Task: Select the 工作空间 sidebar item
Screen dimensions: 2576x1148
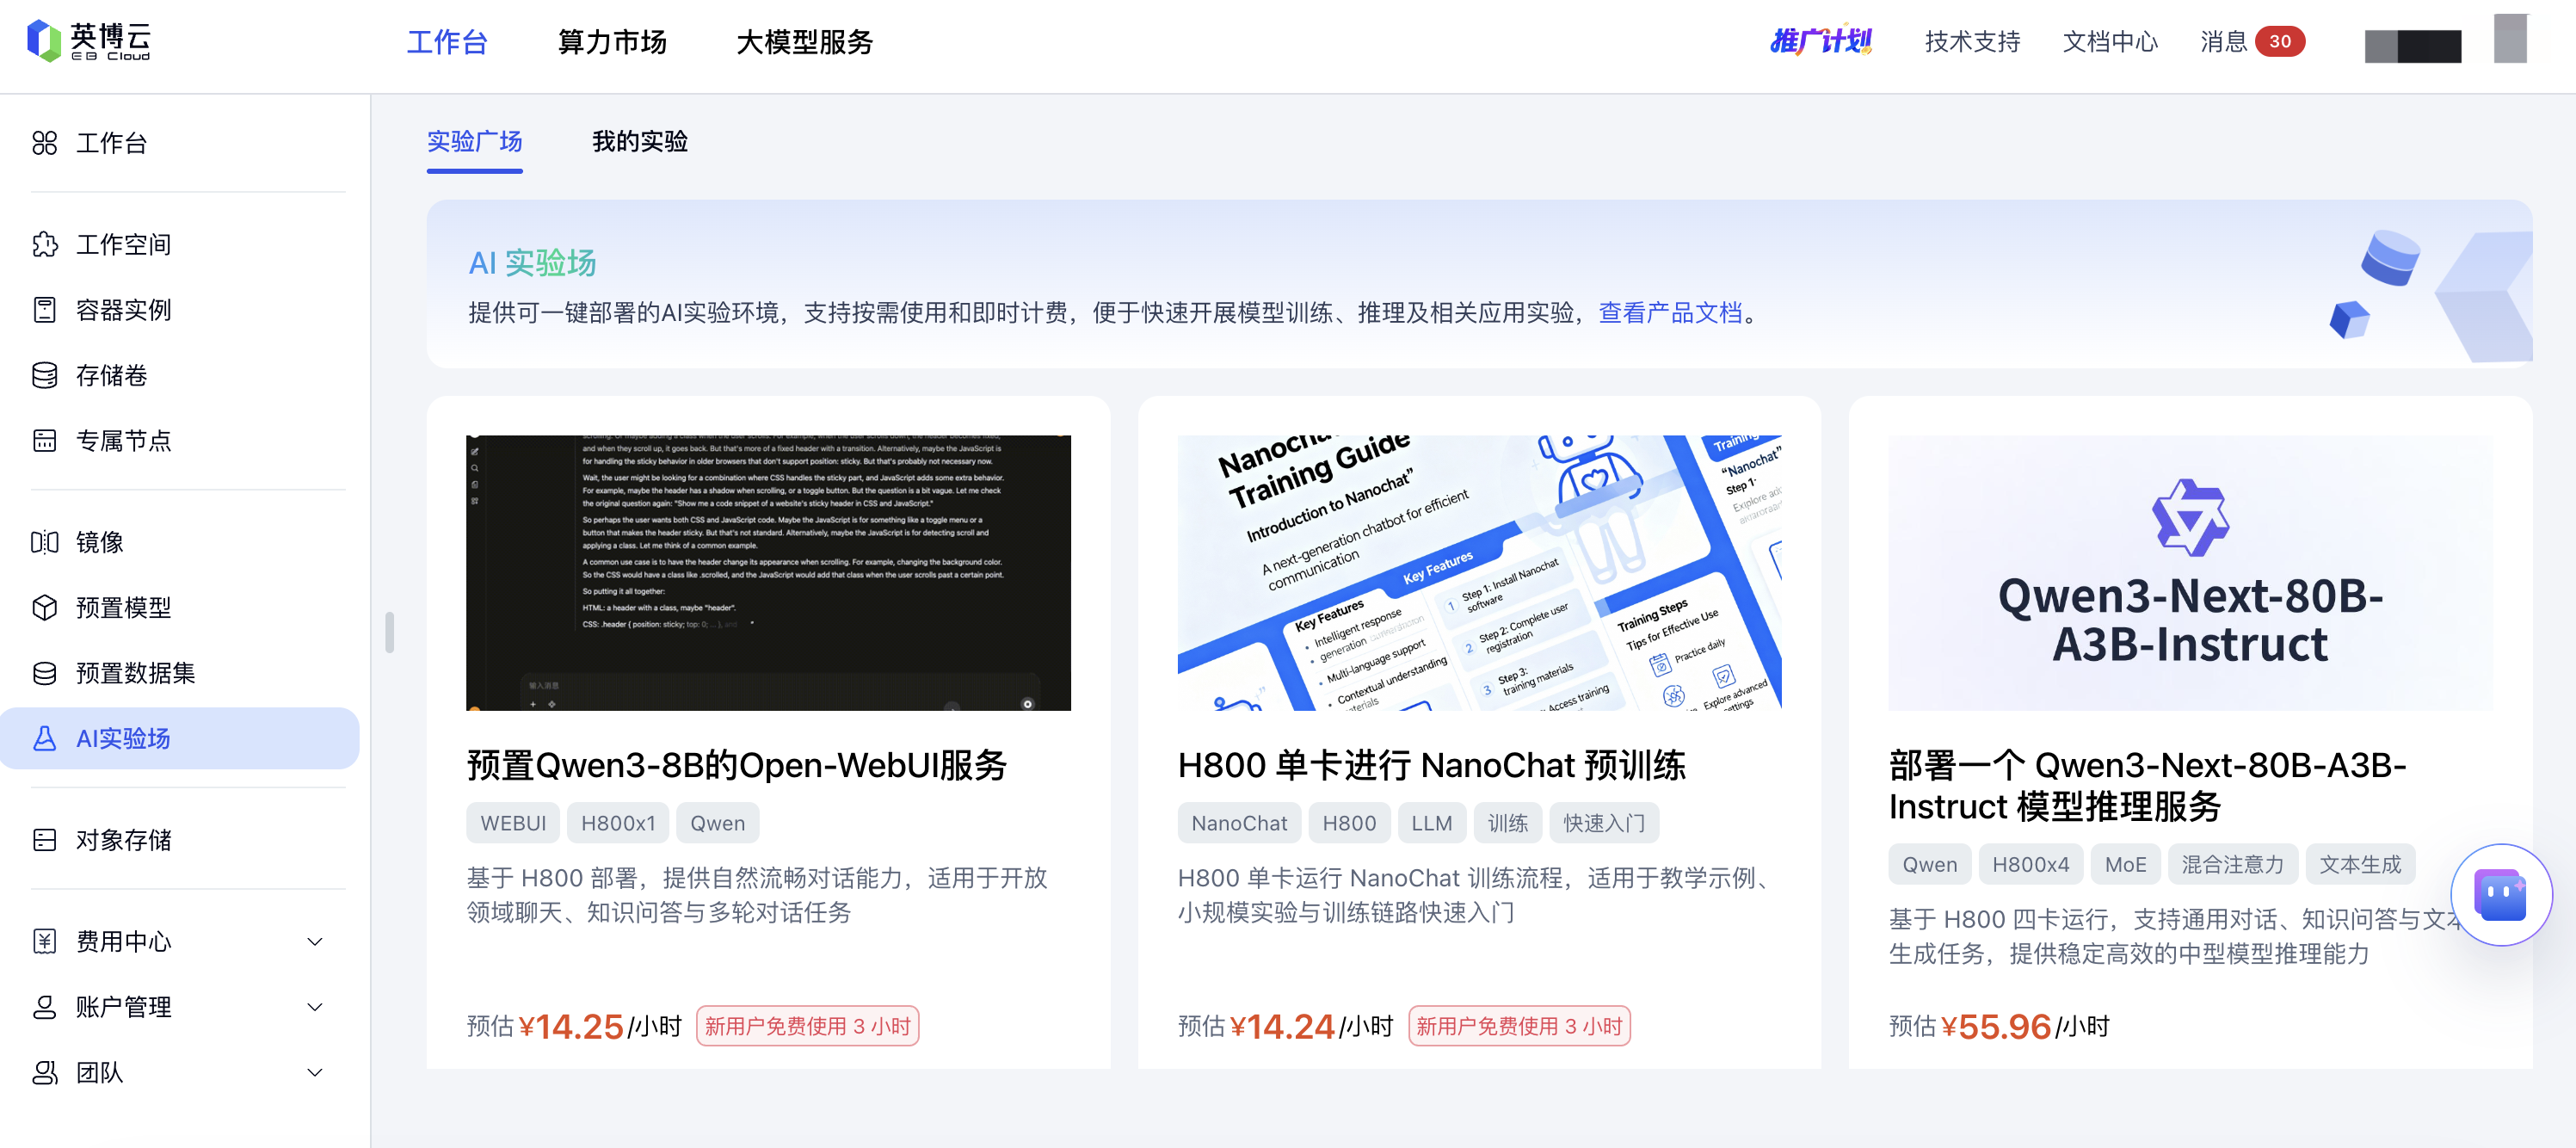Action: [180, 245]
